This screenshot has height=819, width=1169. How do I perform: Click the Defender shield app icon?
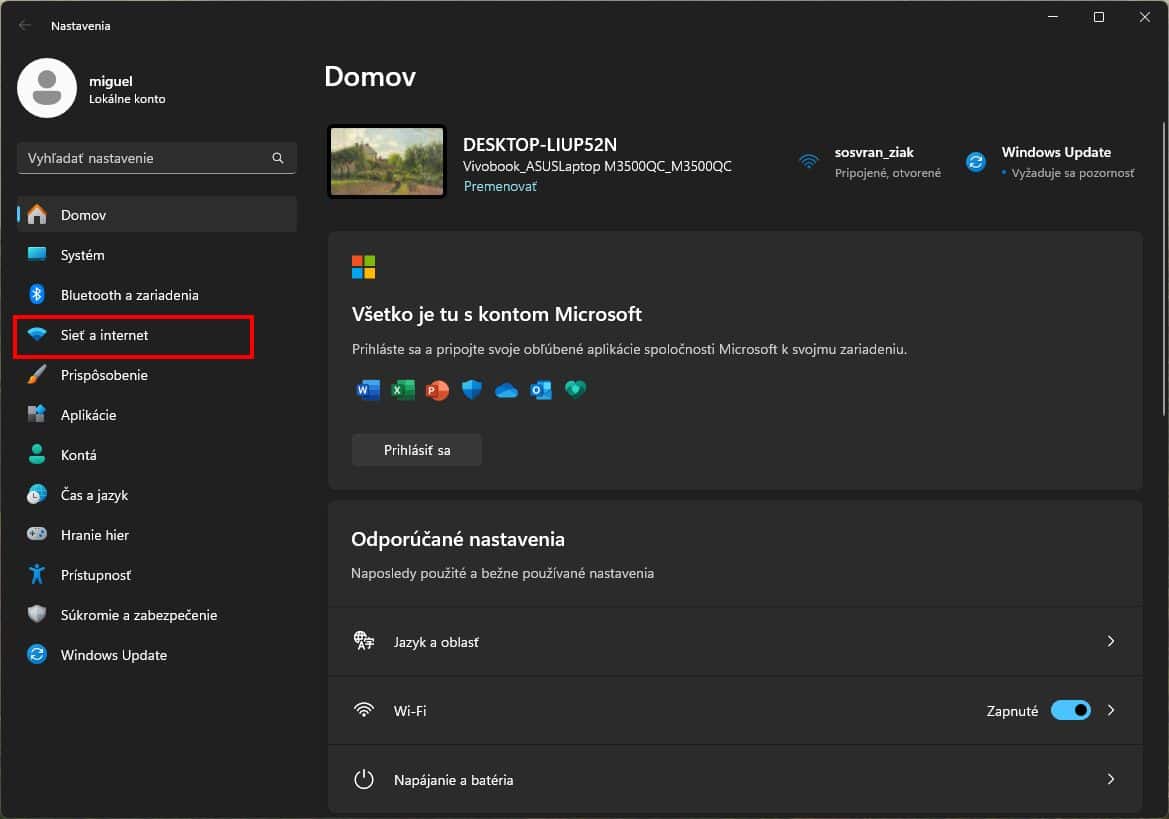[472, 389]
